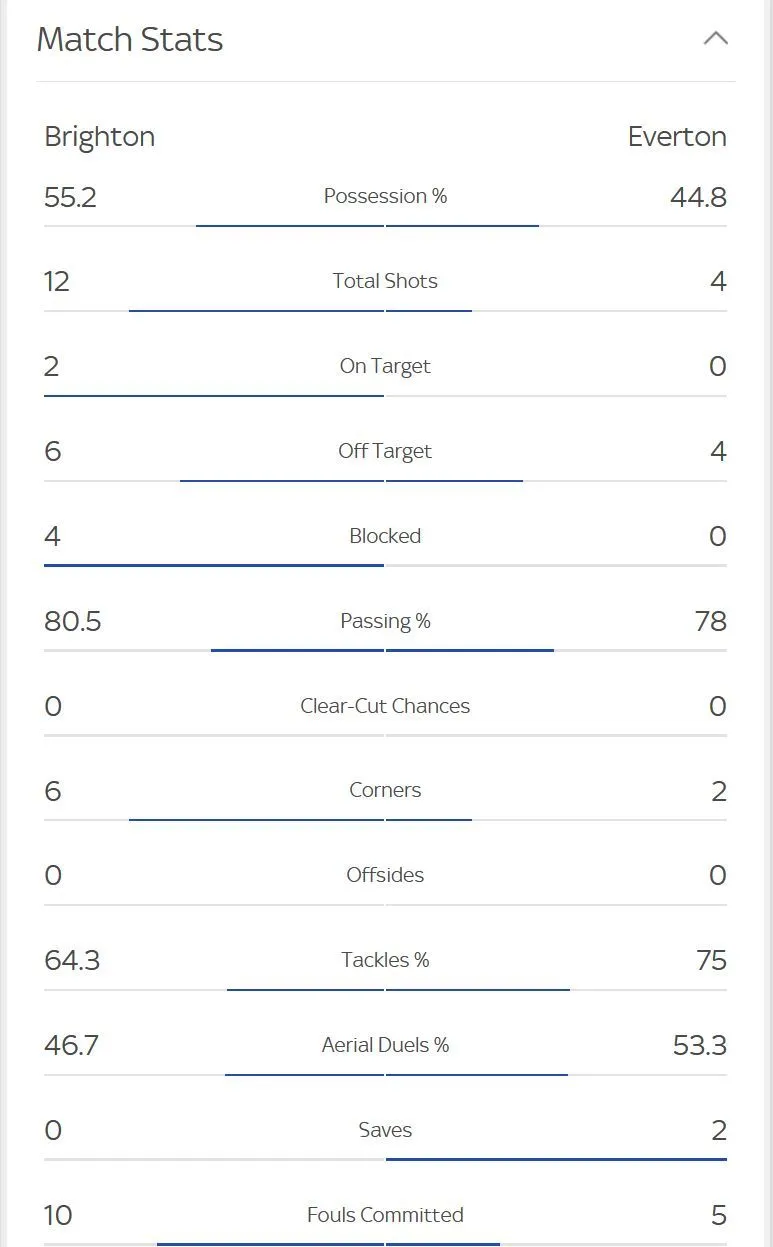Click the Blocked stat label
The width and height of the screenshot is (773, 1247).
tap(385, 536)
